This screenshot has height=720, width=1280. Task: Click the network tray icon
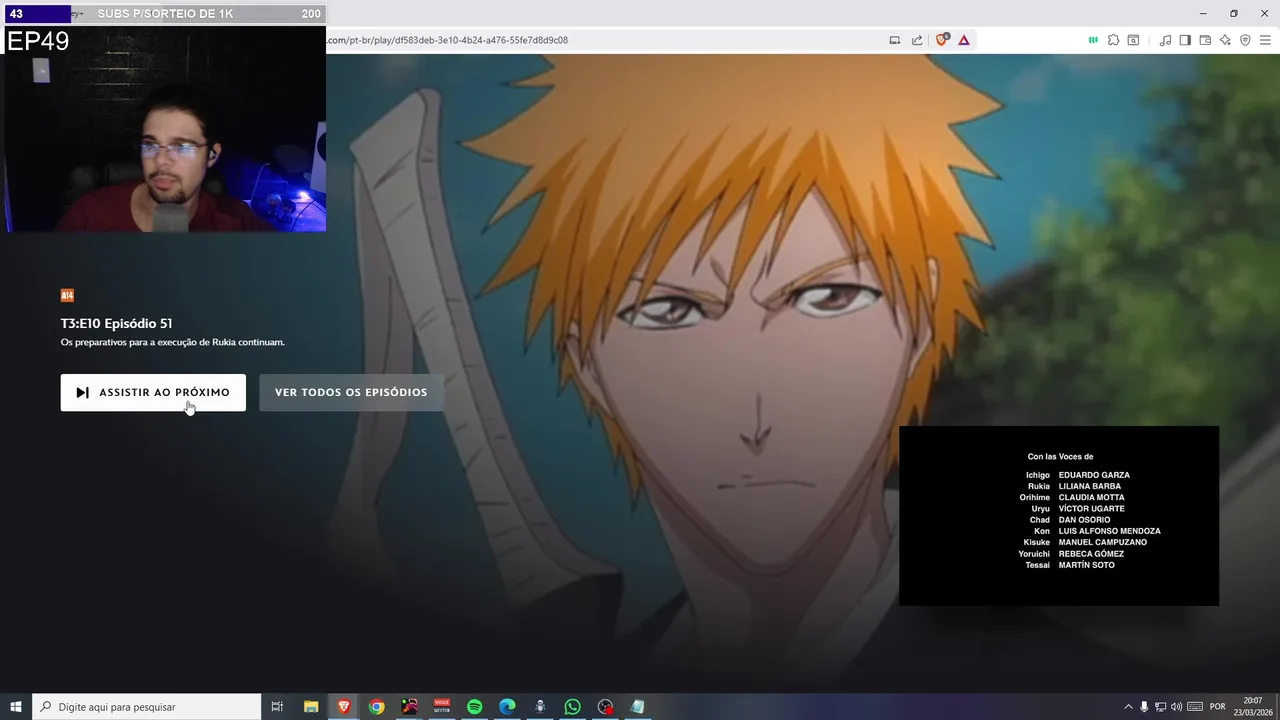pos(1160,707)
